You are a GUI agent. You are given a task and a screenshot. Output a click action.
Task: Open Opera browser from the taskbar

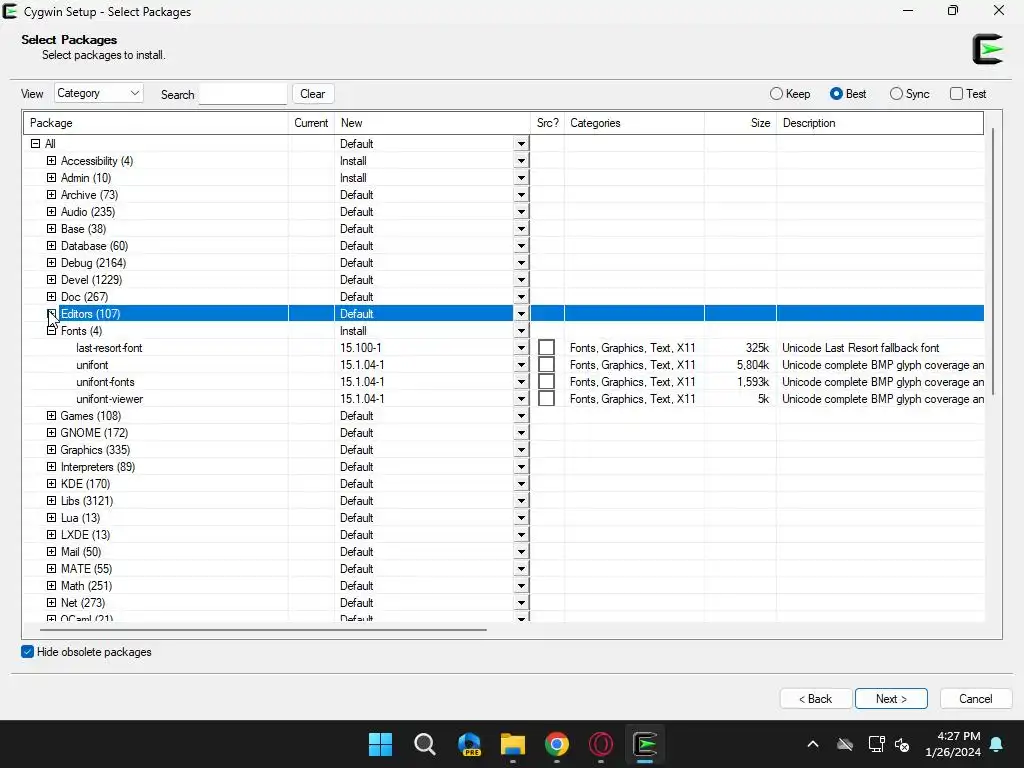pos(601,744)
